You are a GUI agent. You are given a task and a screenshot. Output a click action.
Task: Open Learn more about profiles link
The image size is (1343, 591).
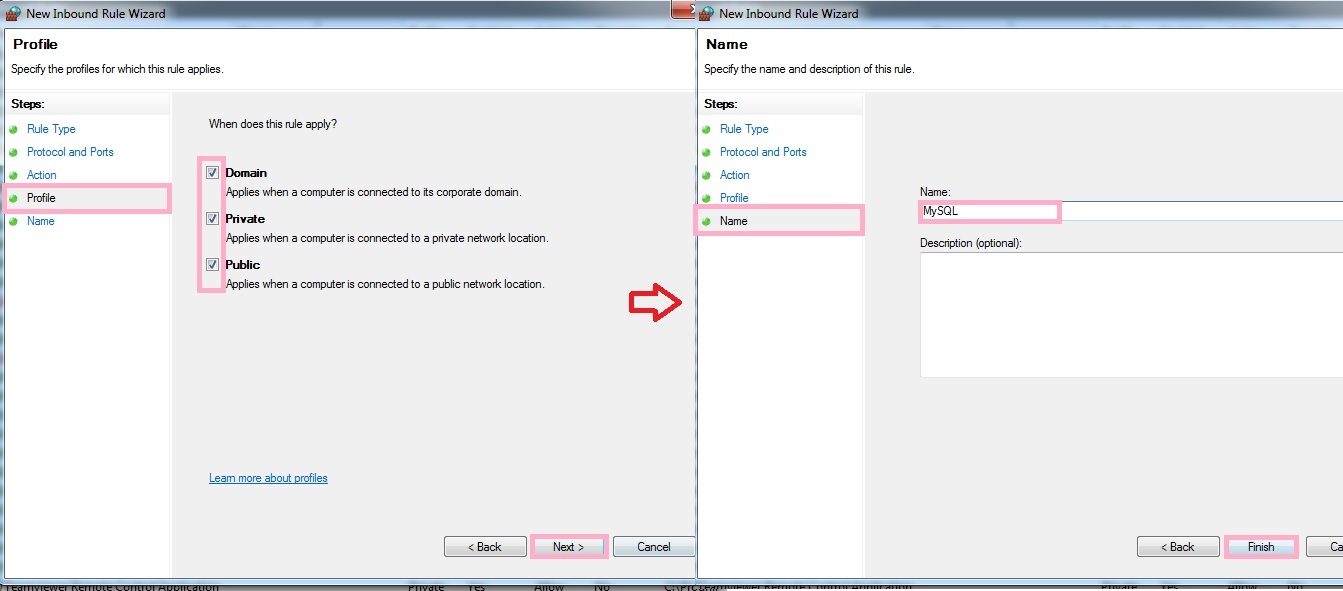[x=268, y=478]
